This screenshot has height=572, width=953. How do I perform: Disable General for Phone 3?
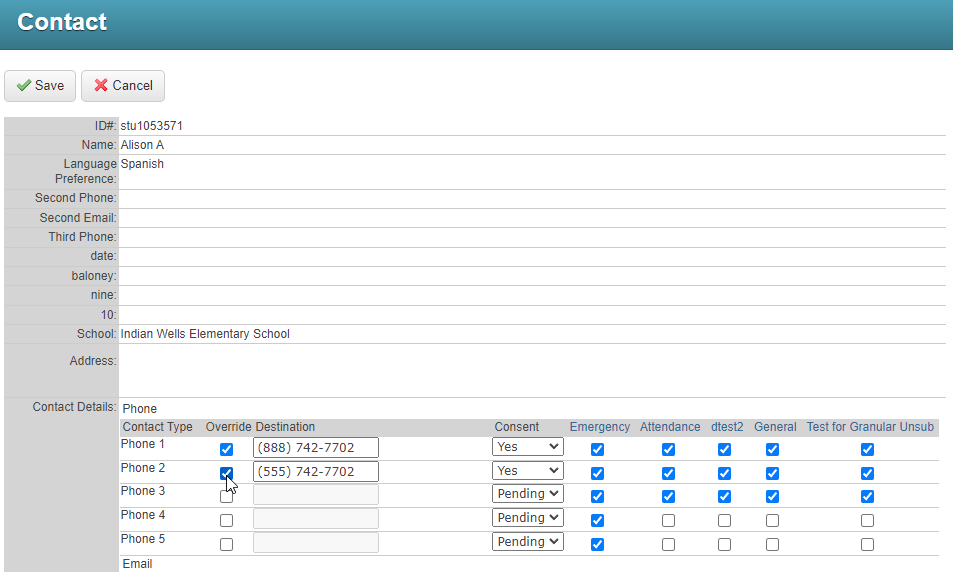point(772,497)
